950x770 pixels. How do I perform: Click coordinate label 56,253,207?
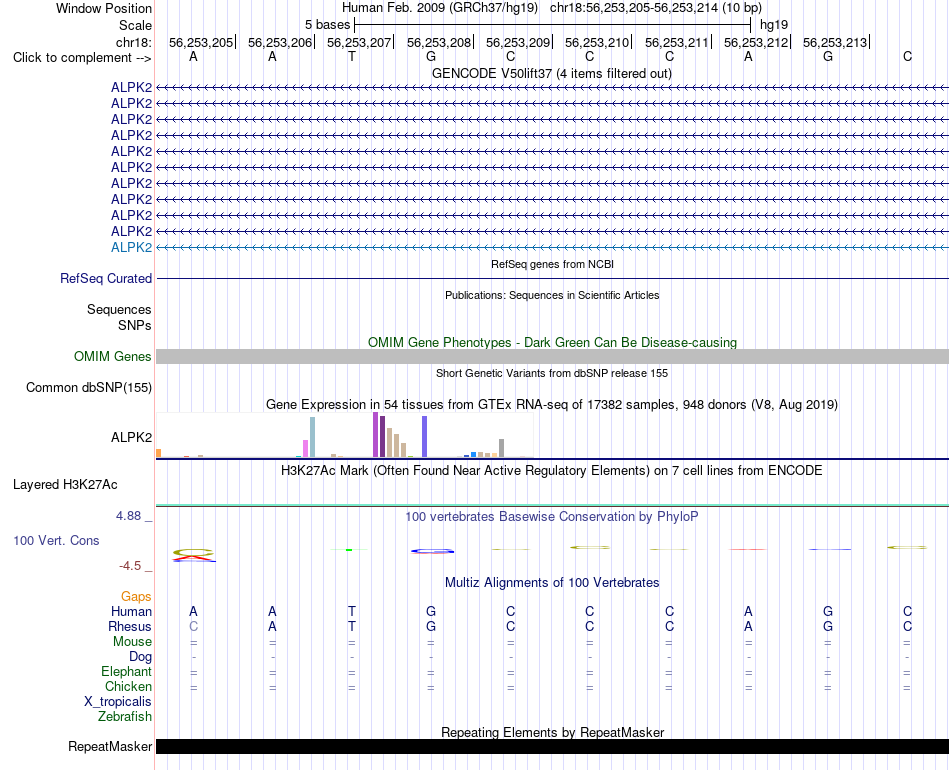pos(359,42)
